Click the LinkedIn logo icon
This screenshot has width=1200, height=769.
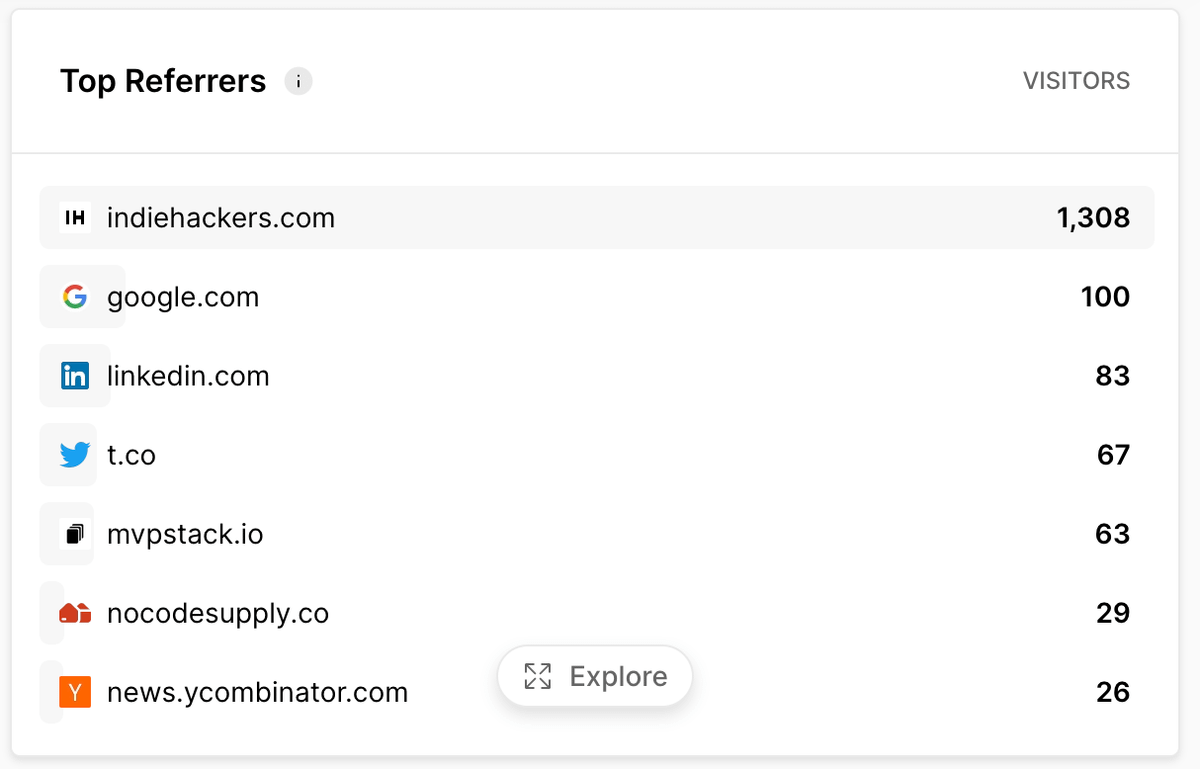[75, 376]
